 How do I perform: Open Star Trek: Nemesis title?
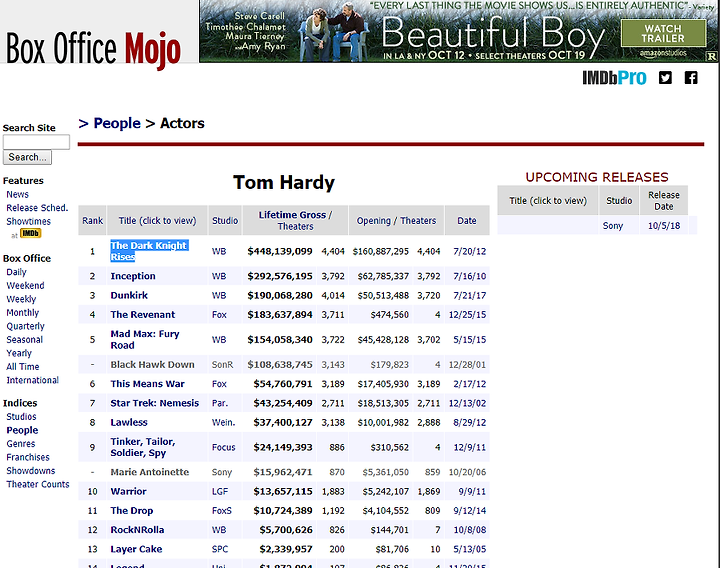tap(155, 403)
